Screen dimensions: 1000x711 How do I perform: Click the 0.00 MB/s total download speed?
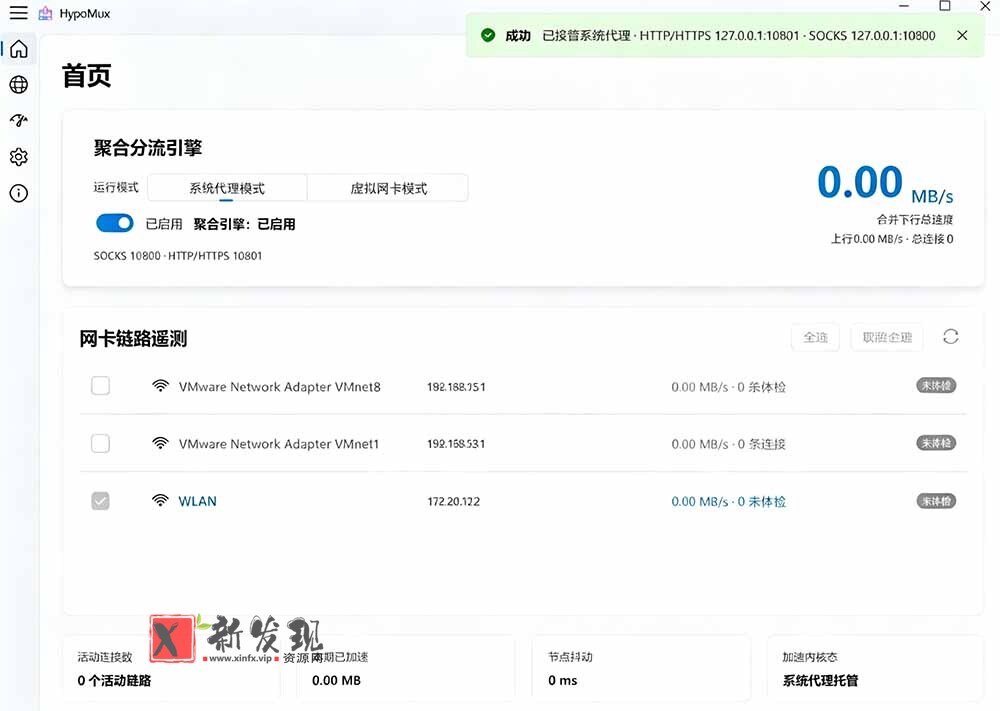pyautogui.click(x=885, y=182)
